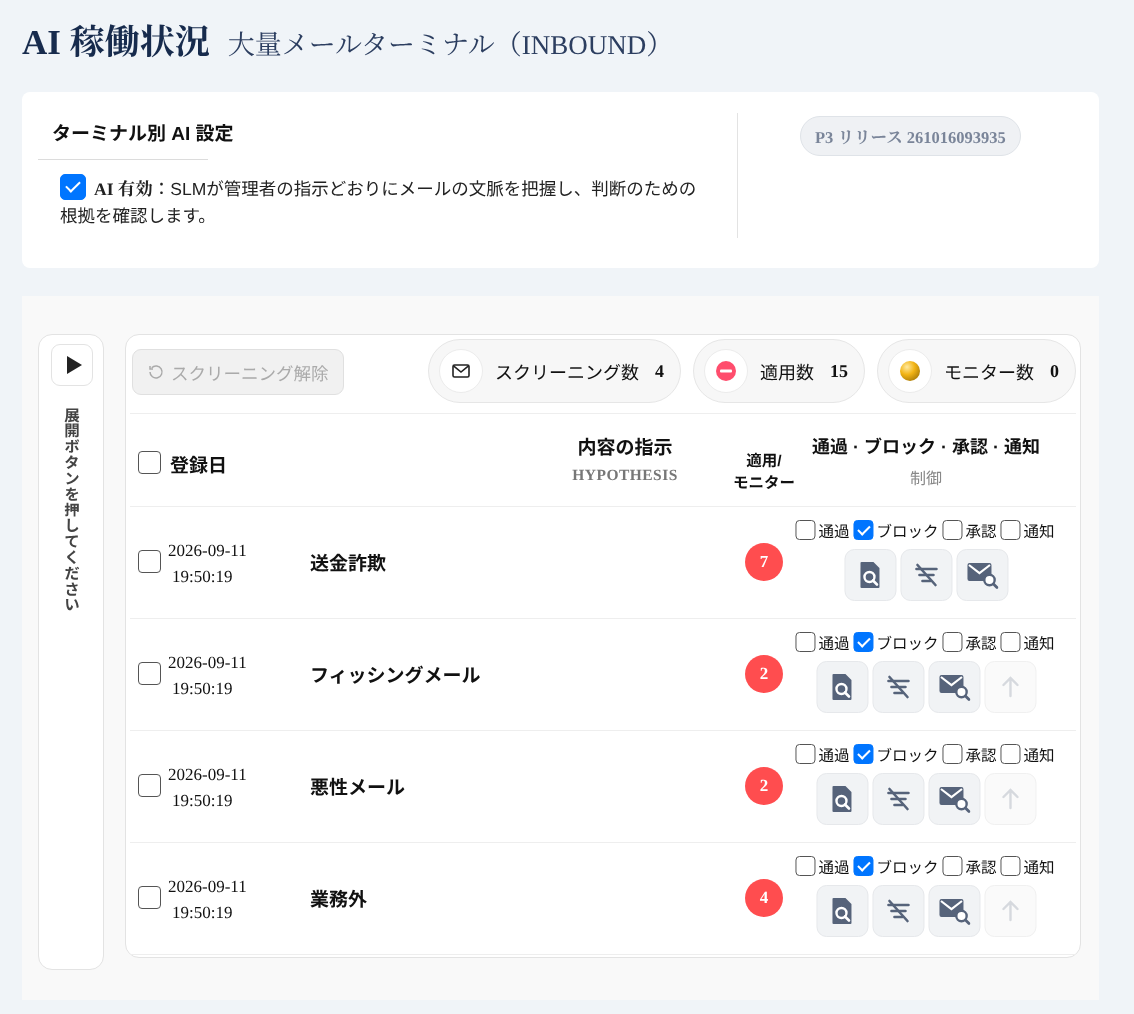Screen dimensions: 1134x1014
Task: Click 適用数 15 counter pill
Action: 779,371
